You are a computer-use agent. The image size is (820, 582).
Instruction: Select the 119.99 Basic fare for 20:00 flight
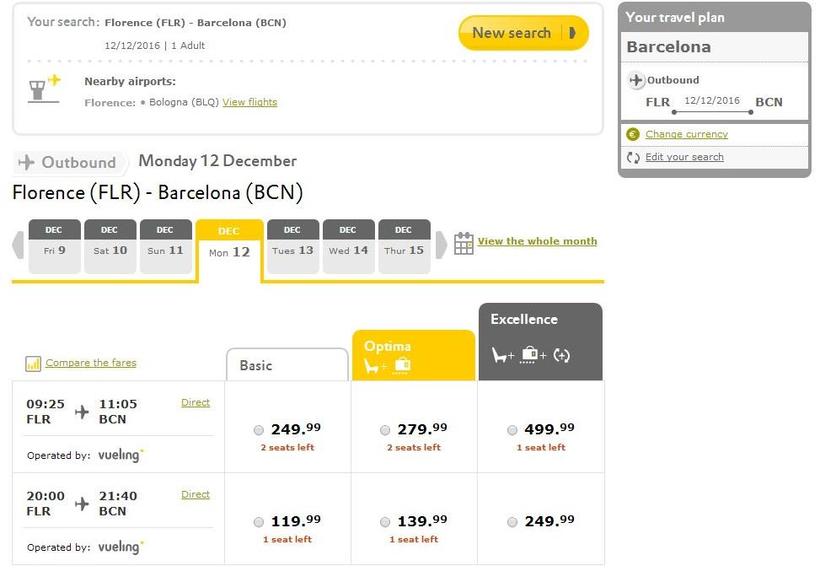(259, 522)
